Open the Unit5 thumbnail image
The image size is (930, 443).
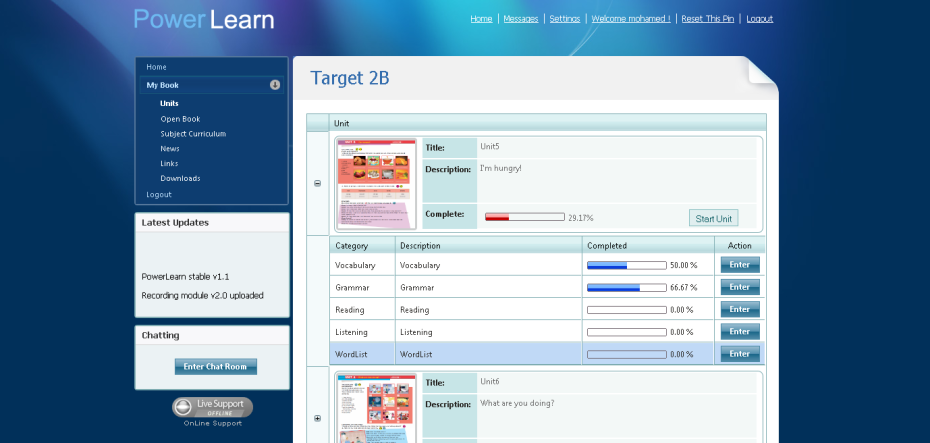[x=376, y=184]
